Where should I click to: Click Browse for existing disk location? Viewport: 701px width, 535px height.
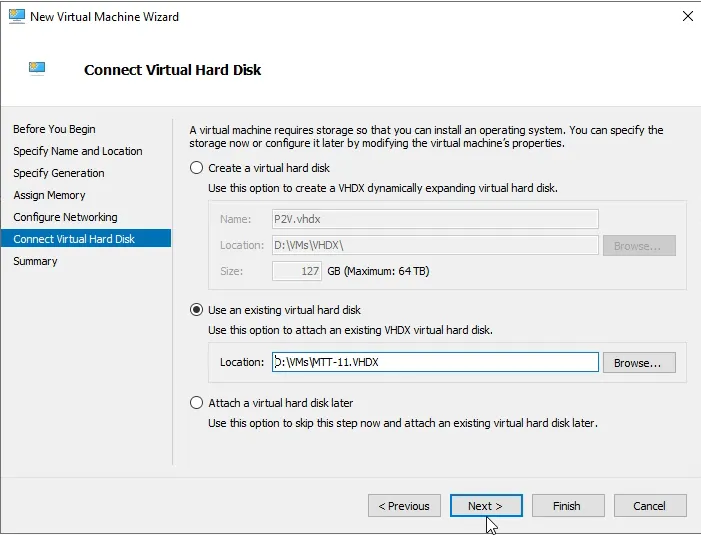point(638,362)
